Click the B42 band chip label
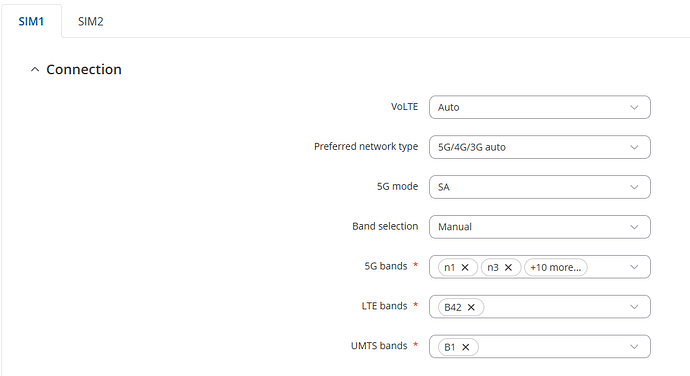 pos(453,307)
